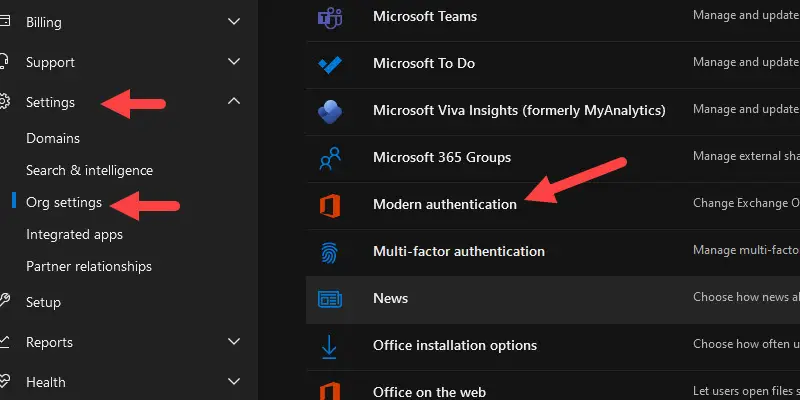800x400 pixels.
Task: Click the Office icon beside Office on the web
Action: [x=330, y=391]
